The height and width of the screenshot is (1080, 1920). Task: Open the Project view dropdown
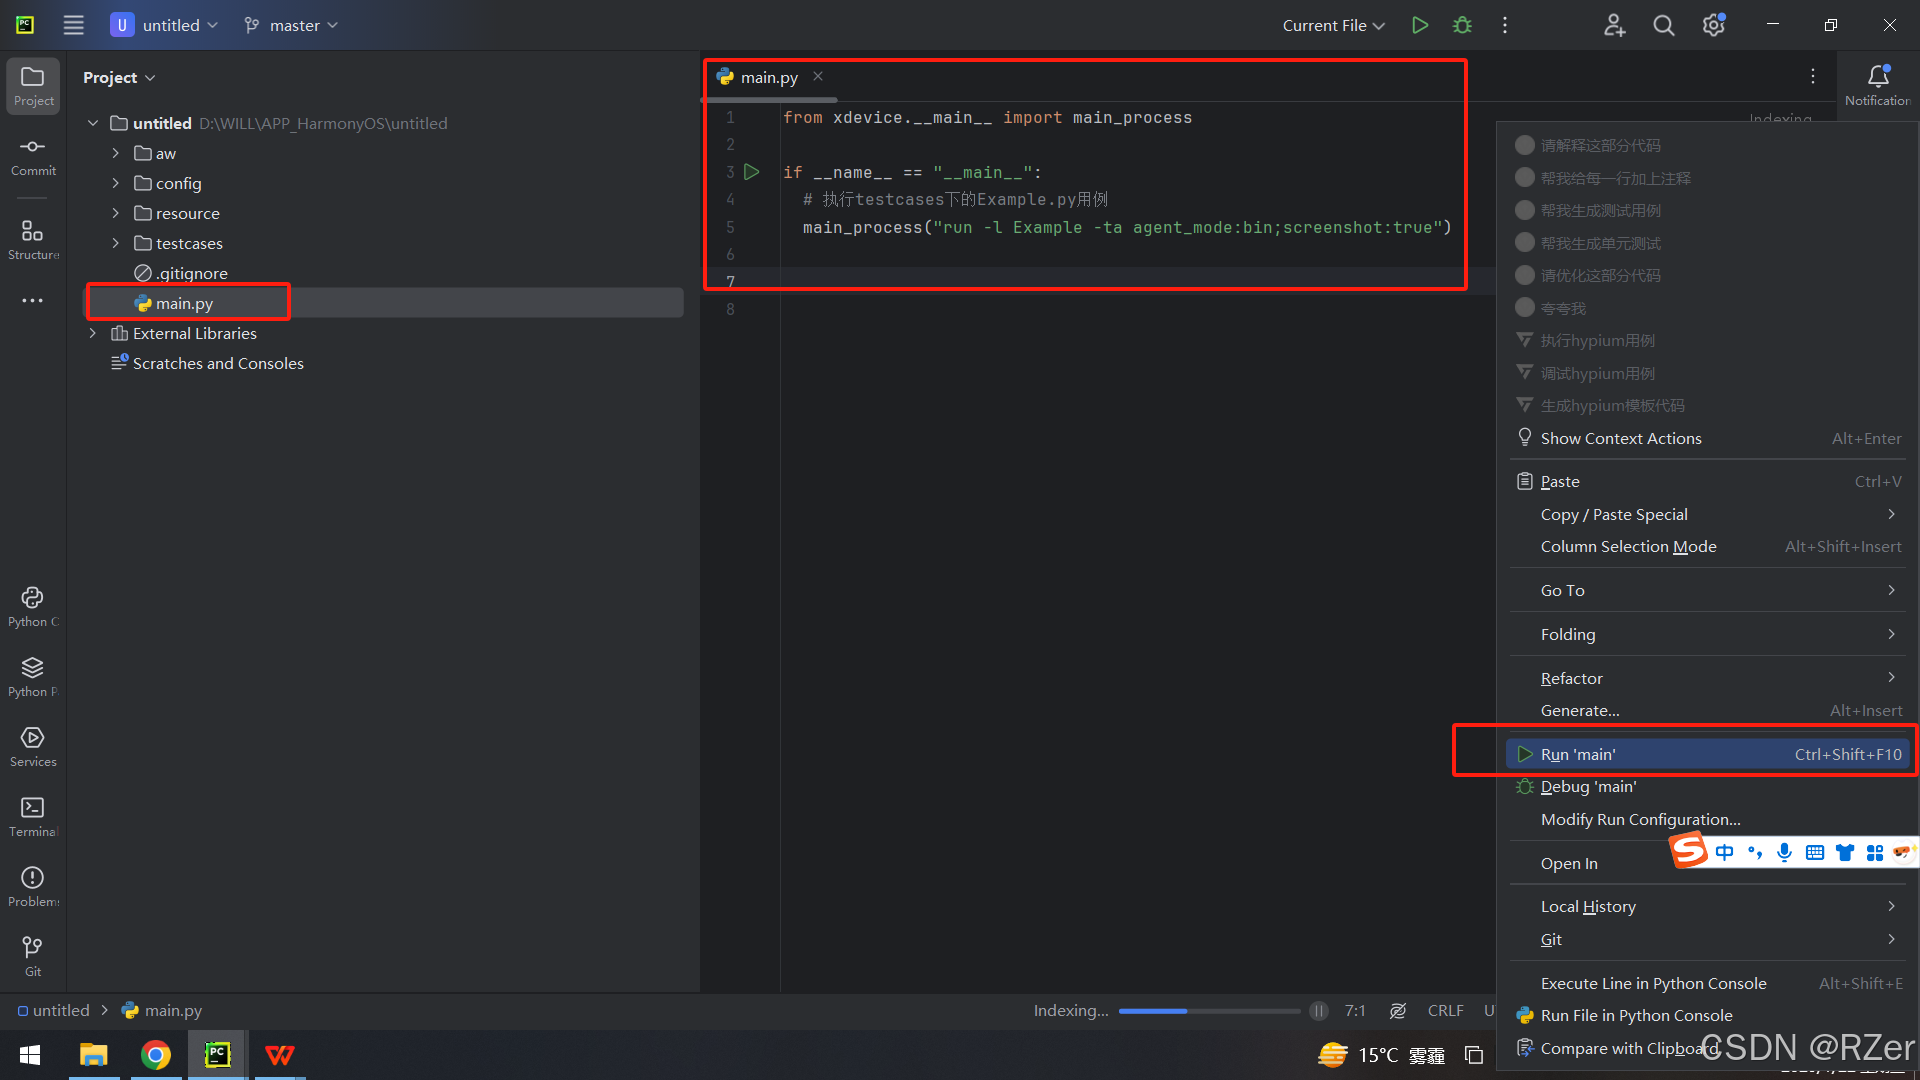(x=119, y=77)
